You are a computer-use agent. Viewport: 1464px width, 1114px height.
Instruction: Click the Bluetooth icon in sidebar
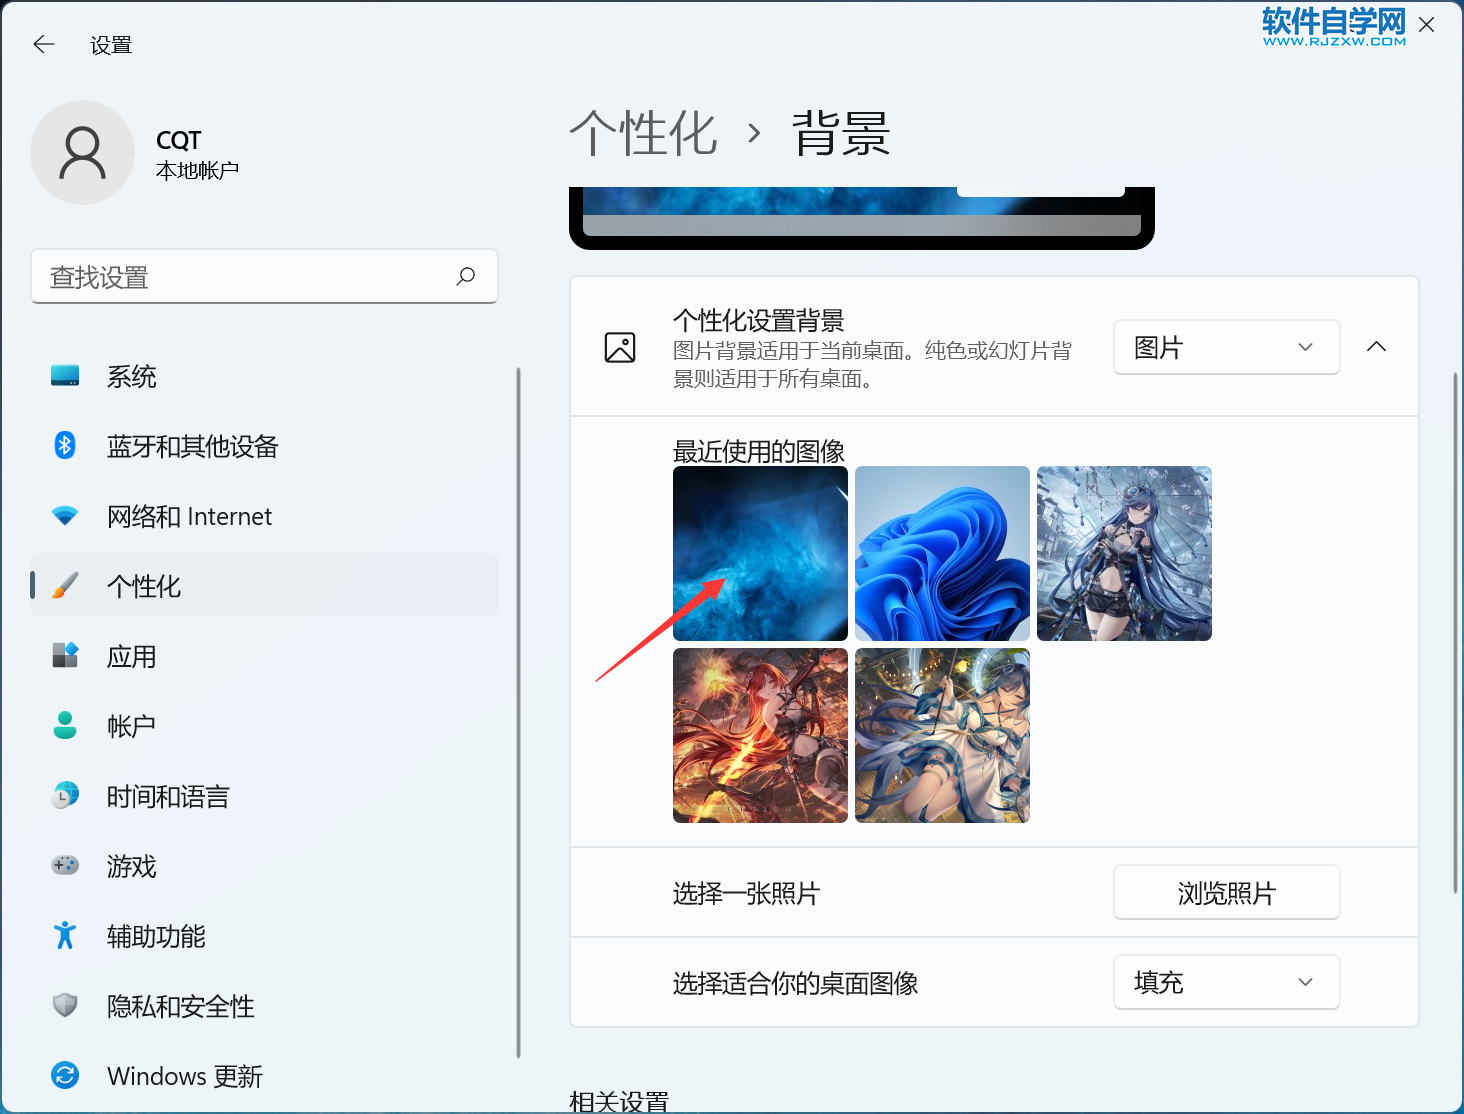[65, 446]
